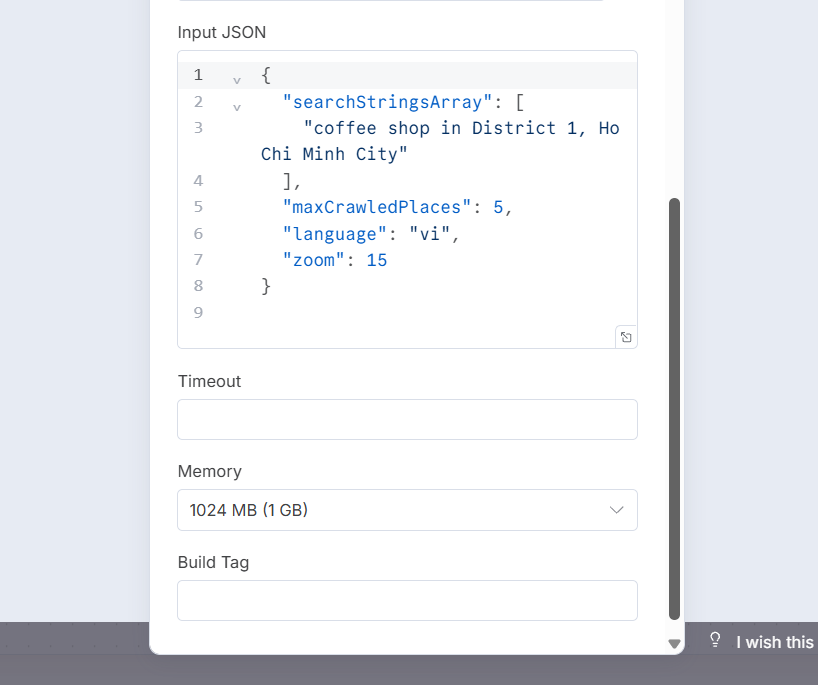
Task: Open the JSON editor fullscreen expand icon
Action: (x=626, y=337)
